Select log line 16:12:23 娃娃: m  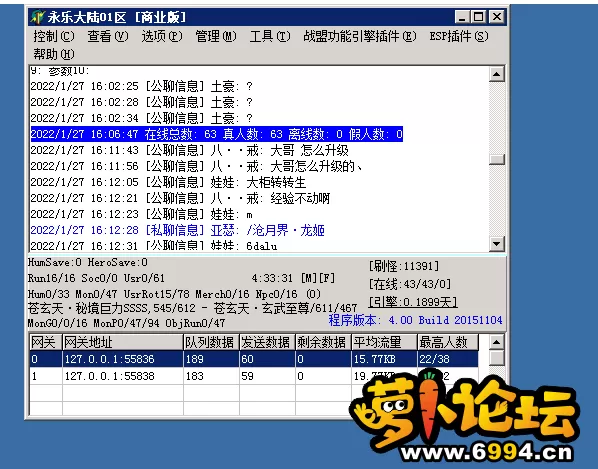[x=141, y=214]
